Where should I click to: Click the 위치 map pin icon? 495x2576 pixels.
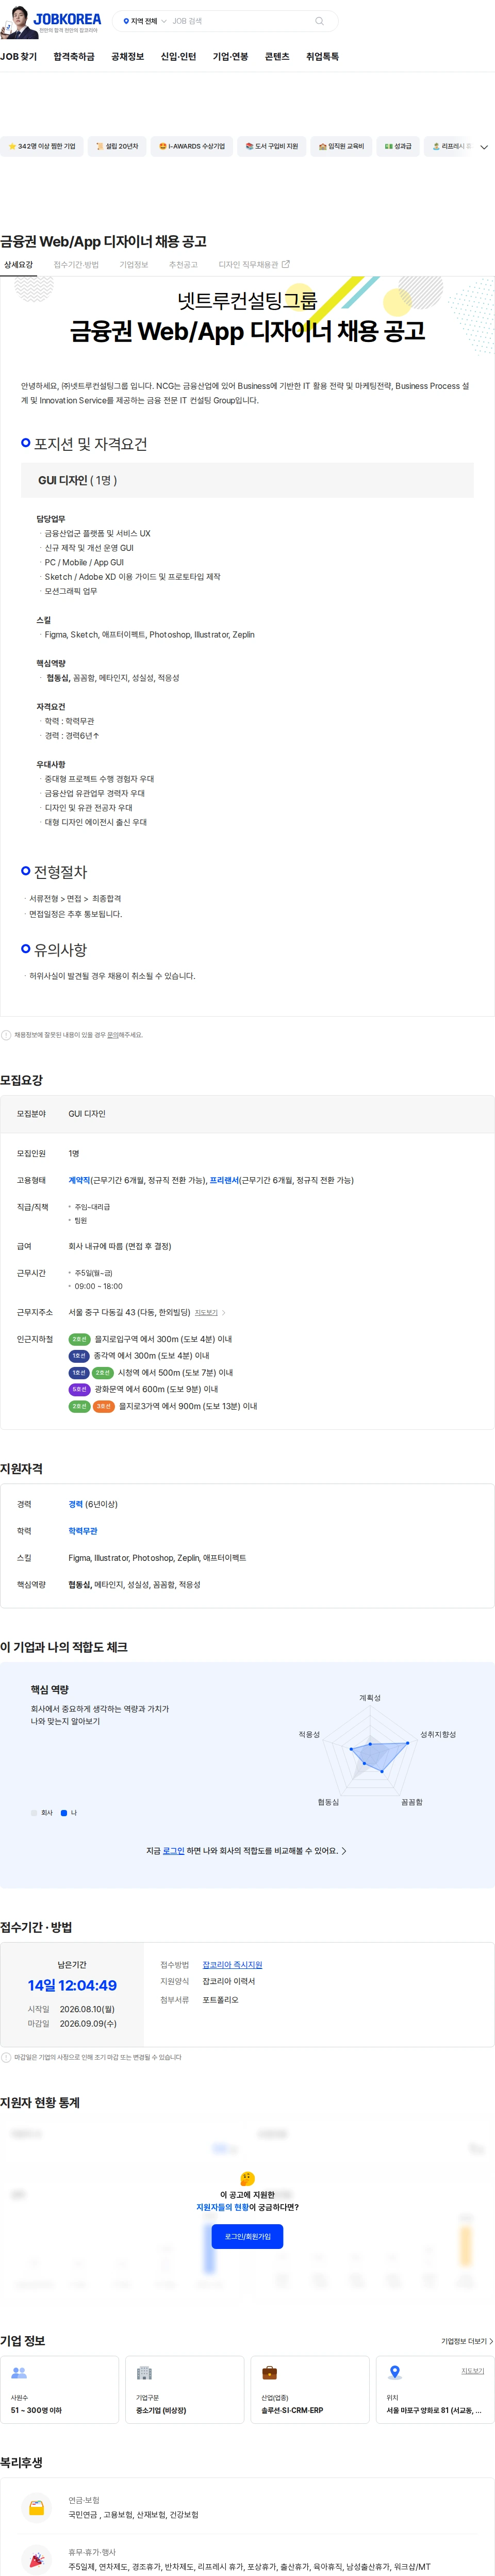(395, 2372)
